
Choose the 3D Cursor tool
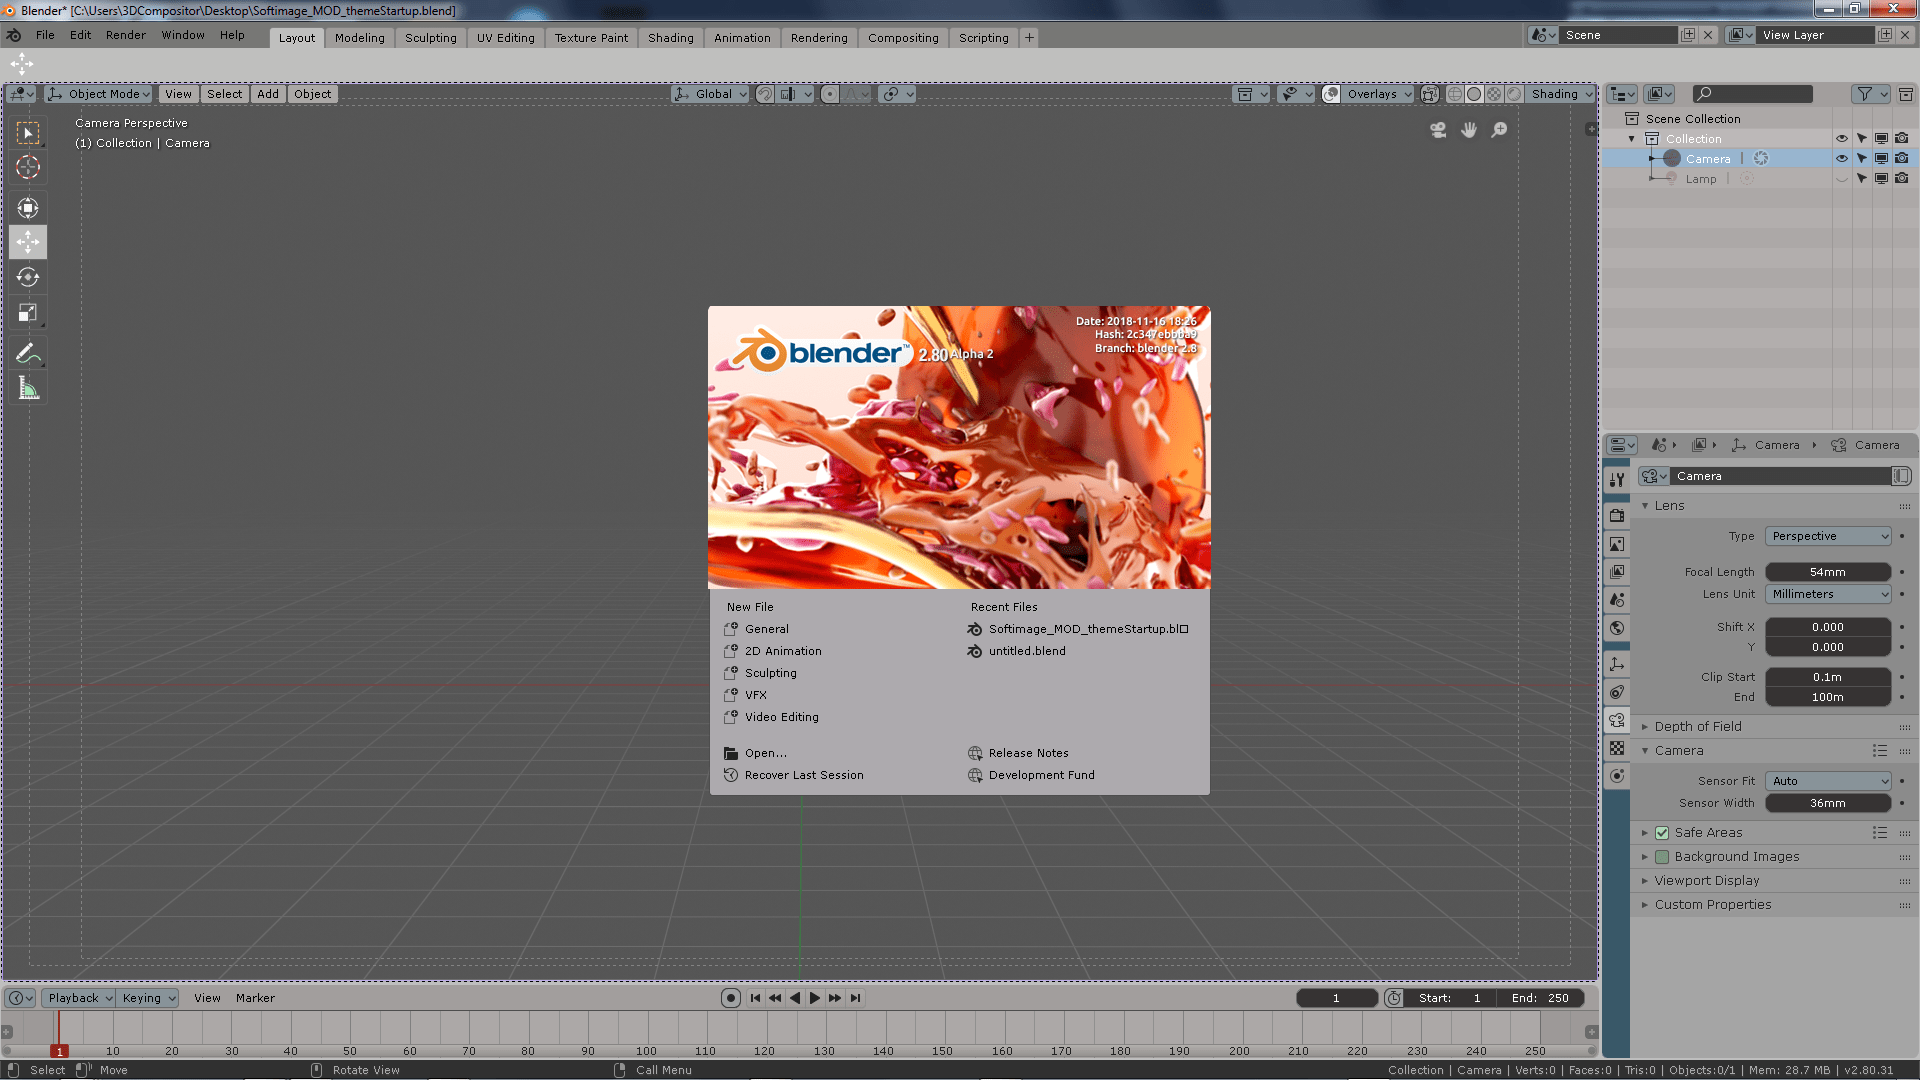tap(28, 168)
